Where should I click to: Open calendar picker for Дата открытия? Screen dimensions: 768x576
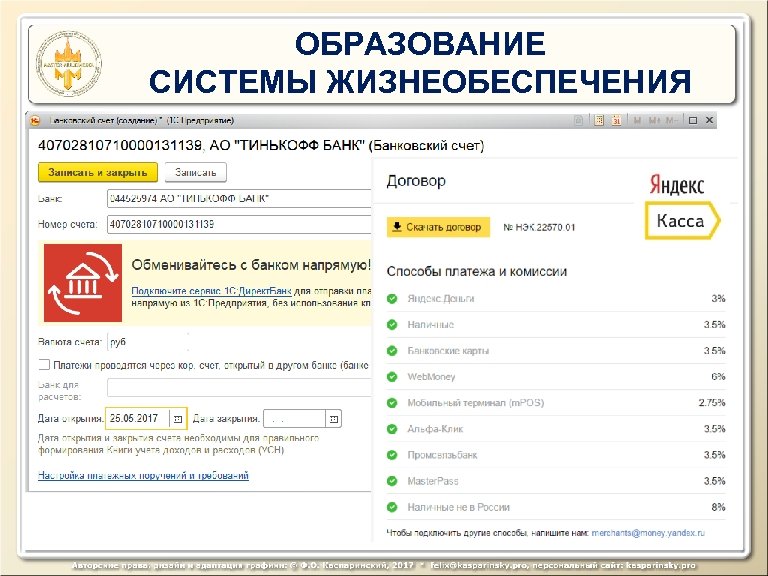[x=178, y=419]
